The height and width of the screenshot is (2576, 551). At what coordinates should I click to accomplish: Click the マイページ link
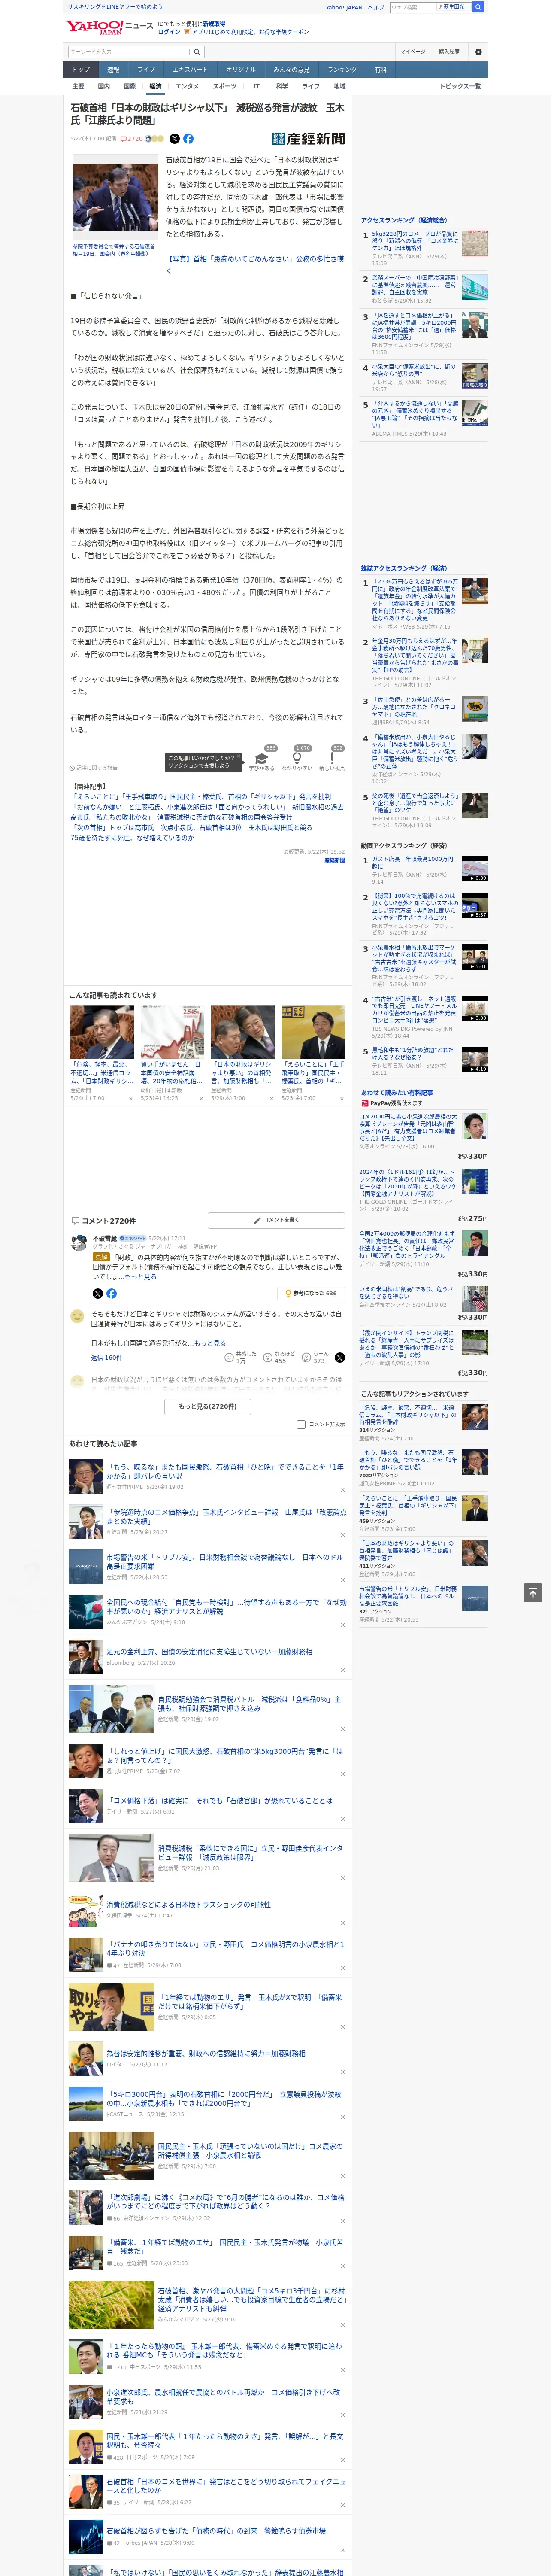tap(412, 52)
